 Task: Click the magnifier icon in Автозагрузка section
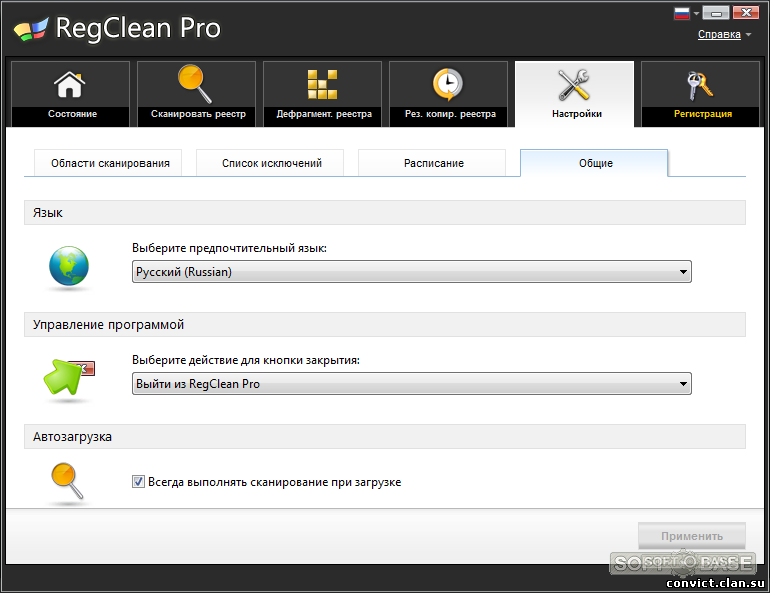point(67,481)
